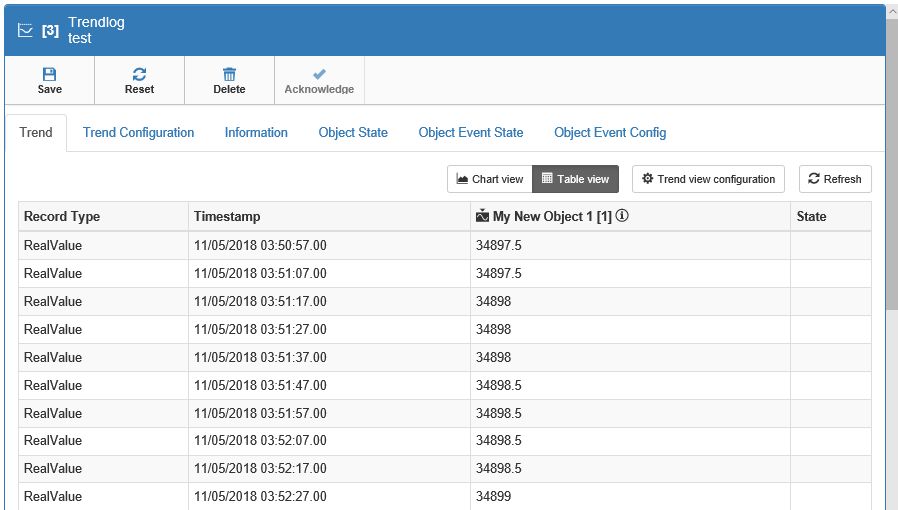Click info icon next to My New Object 1

click(622, 216)
